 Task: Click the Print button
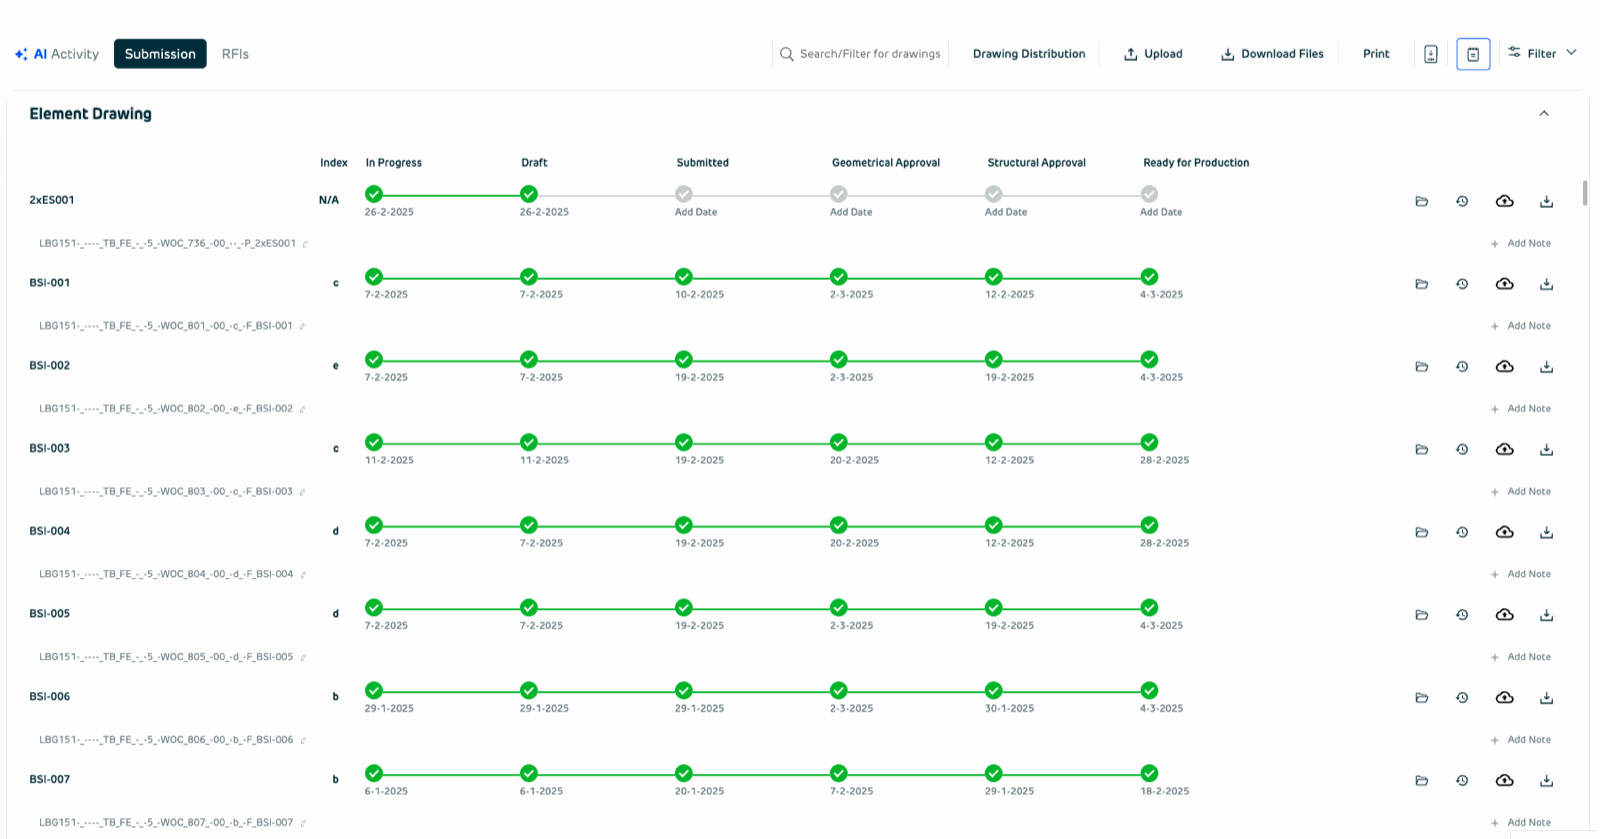click(x=1376, y=54)
